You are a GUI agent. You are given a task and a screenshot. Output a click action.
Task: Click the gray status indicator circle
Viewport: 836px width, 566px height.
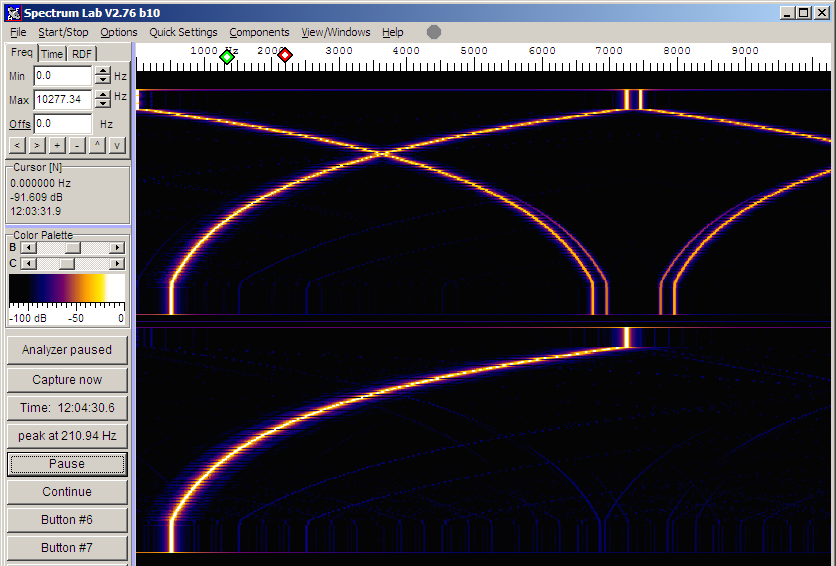pyautogui.click(x=434, y=32)
